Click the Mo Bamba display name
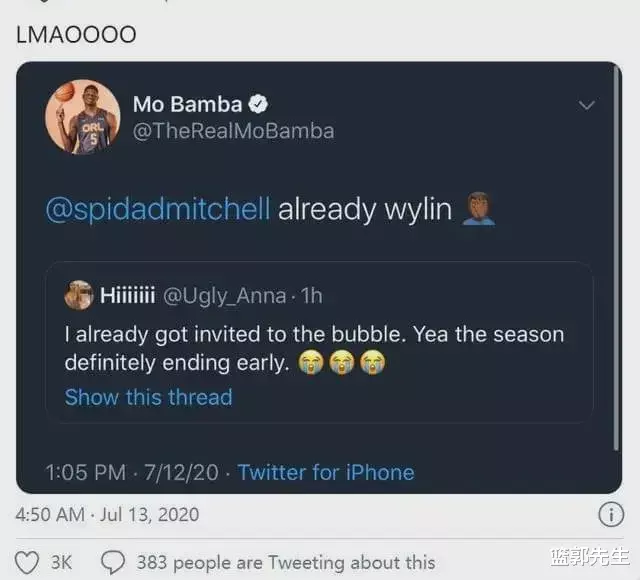Viewport: 640px width, 580px height. (x=188, y=104)
